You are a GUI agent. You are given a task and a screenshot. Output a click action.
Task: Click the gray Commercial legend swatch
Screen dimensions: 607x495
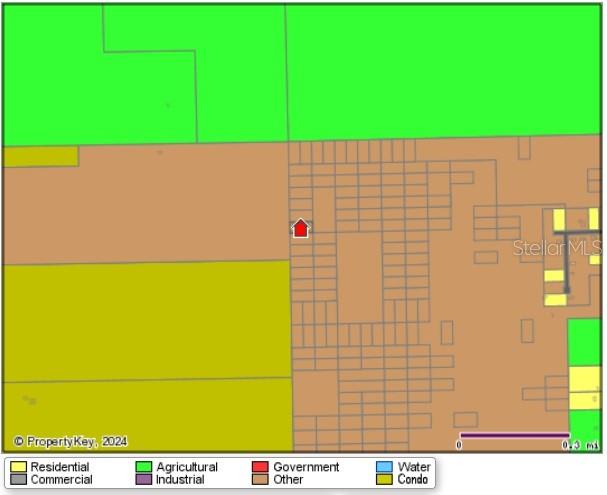[18, 480]
